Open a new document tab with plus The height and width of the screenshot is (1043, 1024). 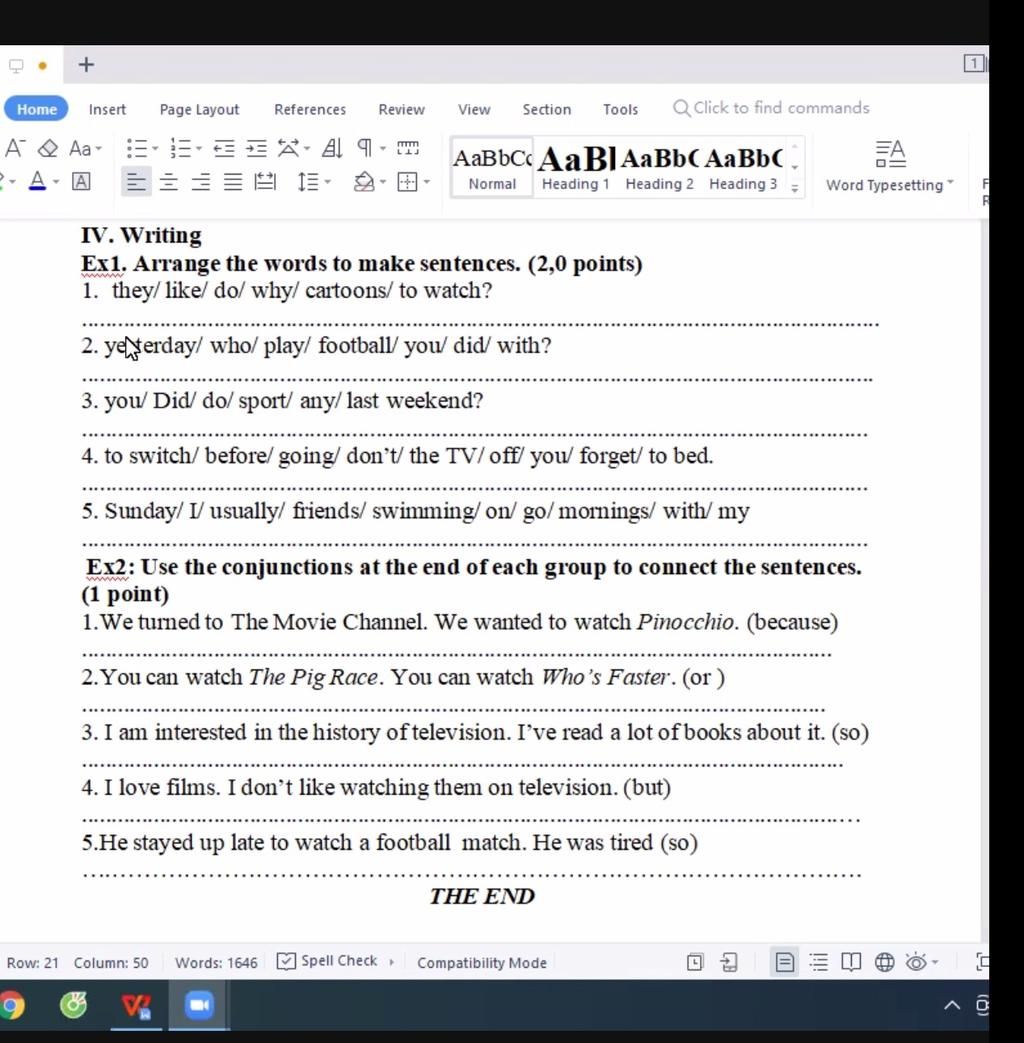(86, 65)
